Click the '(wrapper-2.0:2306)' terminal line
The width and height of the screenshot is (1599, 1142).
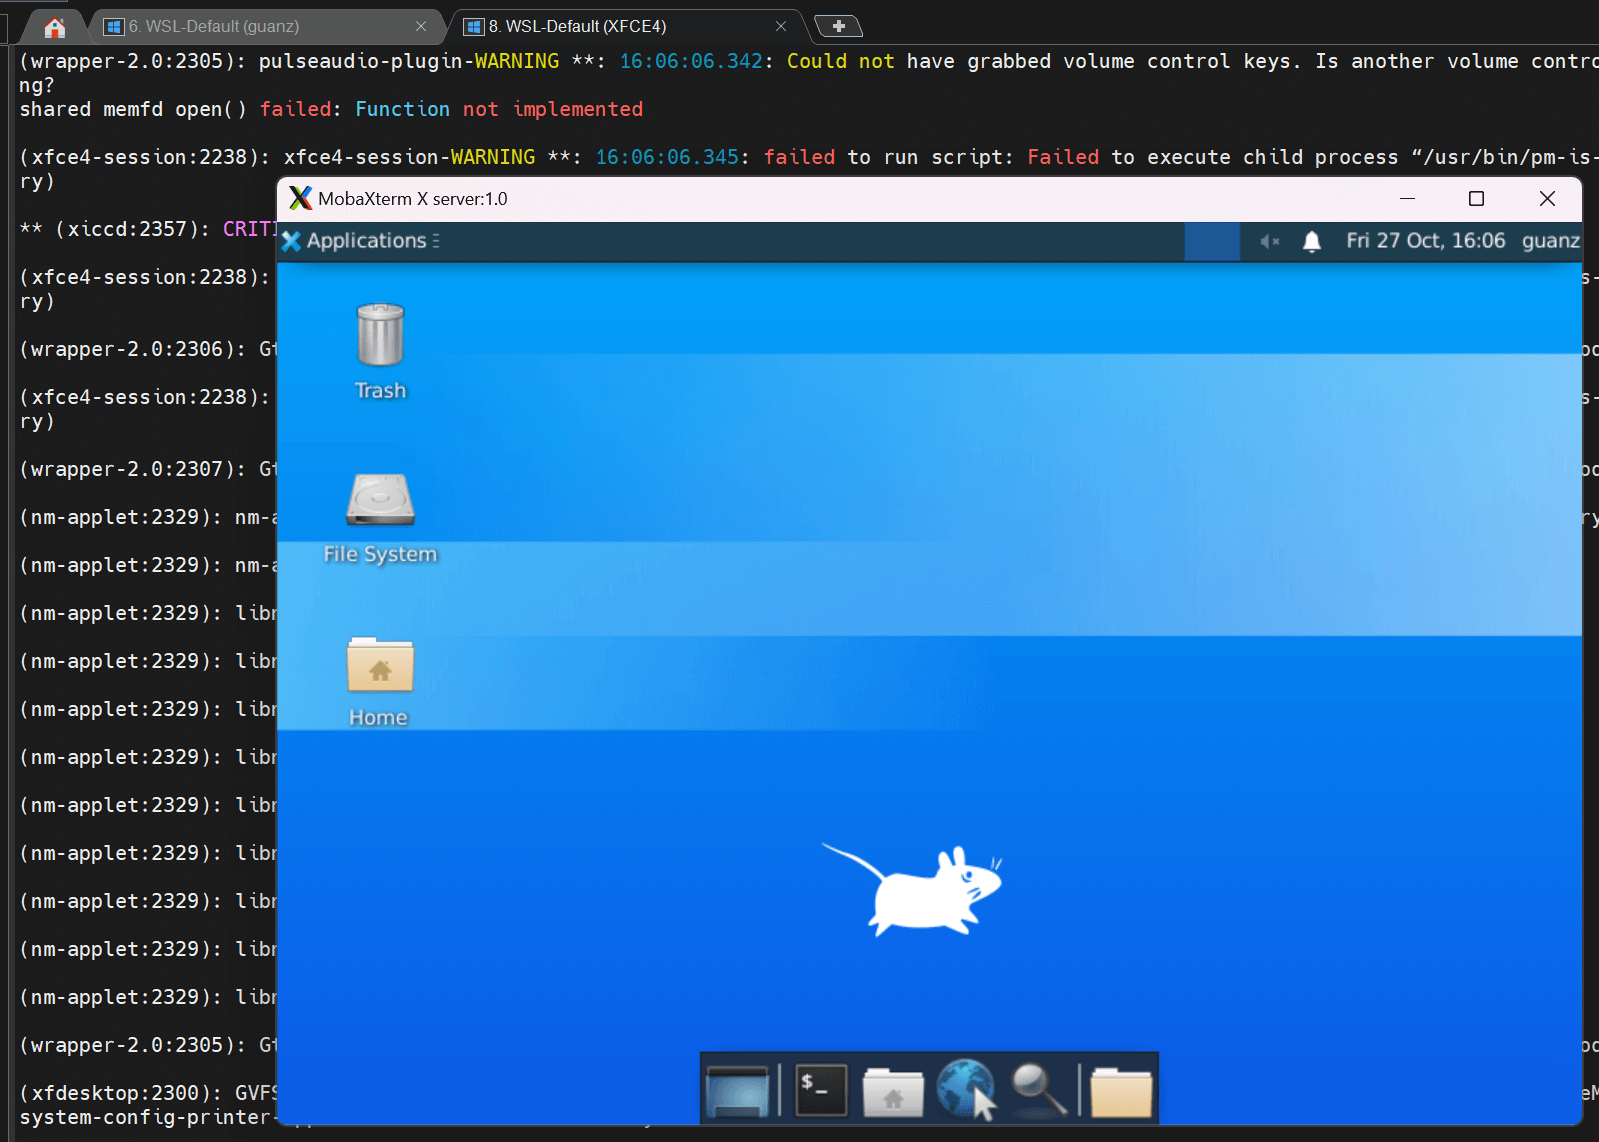coord(147,349)
